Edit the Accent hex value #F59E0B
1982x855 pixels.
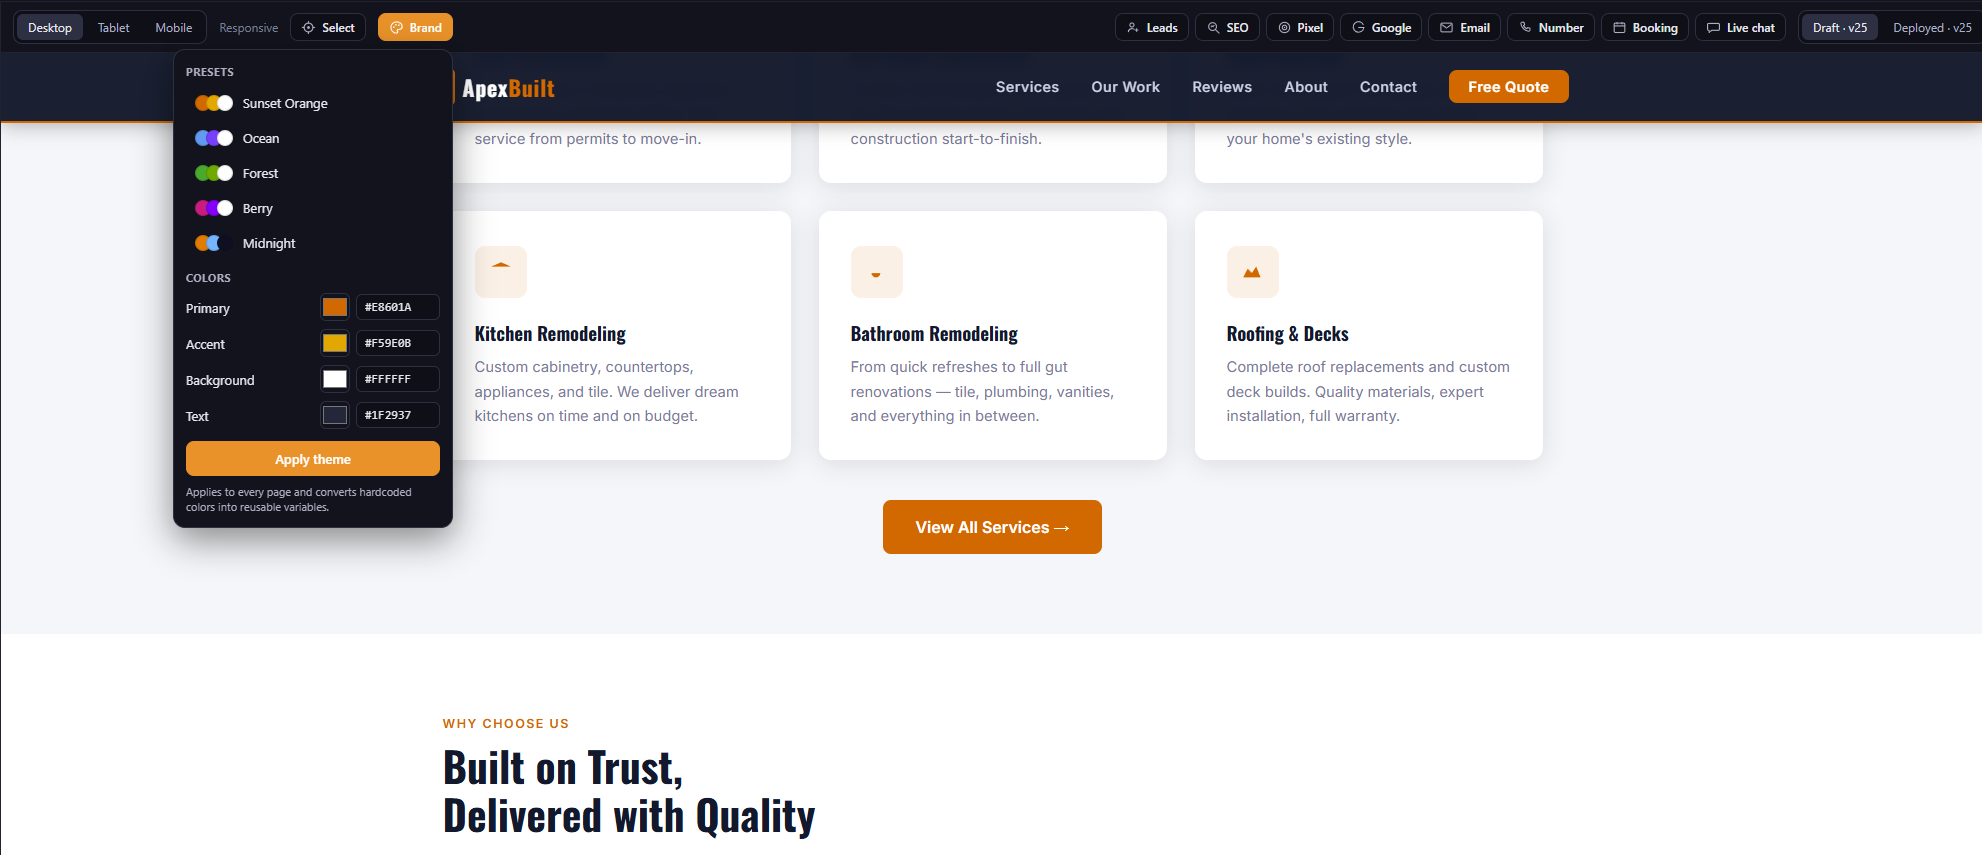398,343
